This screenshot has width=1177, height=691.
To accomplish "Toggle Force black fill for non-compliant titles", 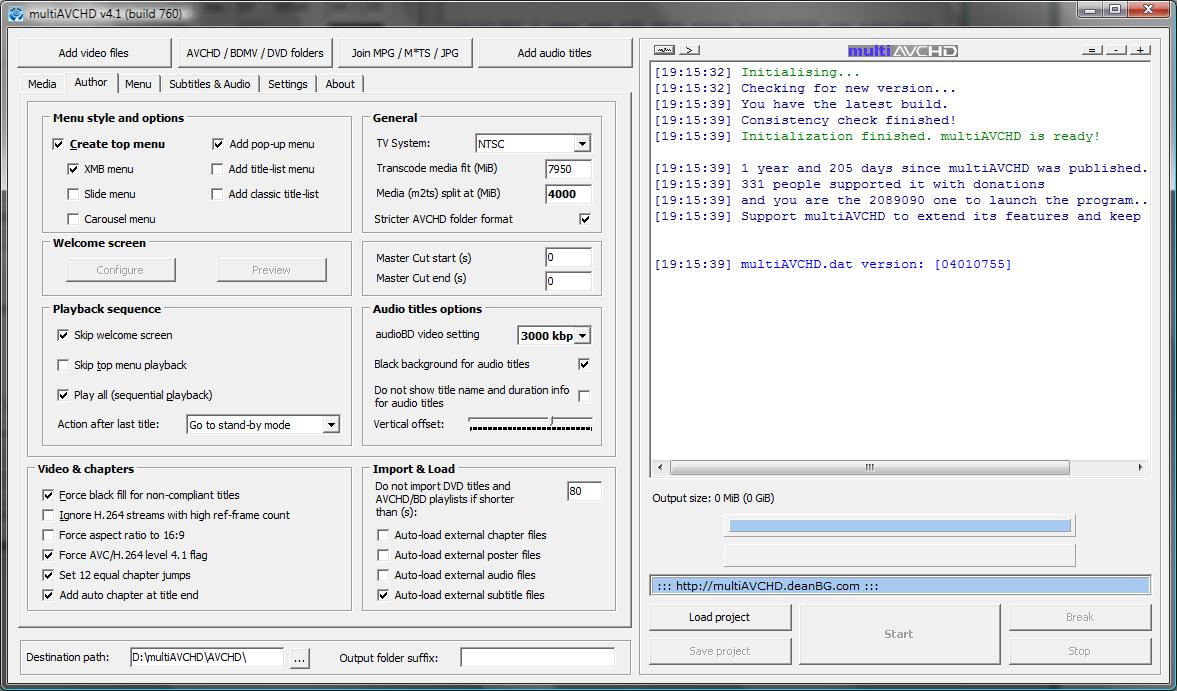I will [x=48, y=495].
